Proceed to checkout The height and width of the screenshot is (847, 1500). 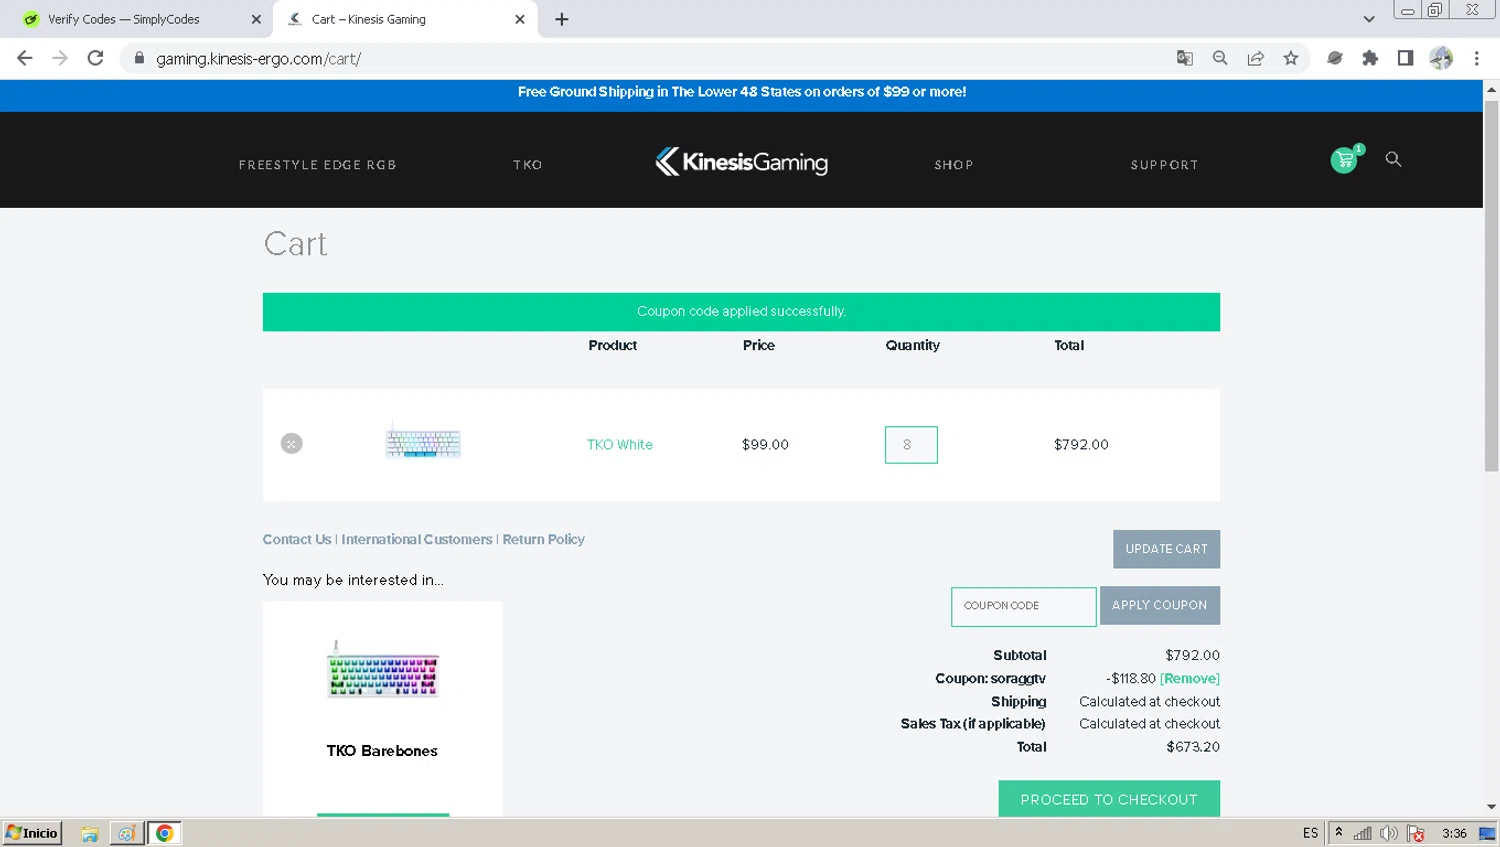tap(1109, 799)
